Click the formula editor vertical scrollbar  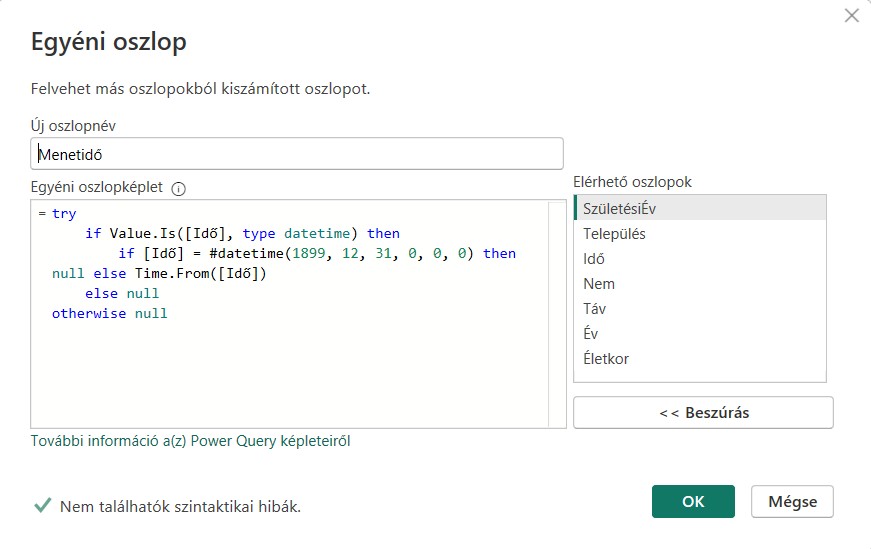(557, 314)
